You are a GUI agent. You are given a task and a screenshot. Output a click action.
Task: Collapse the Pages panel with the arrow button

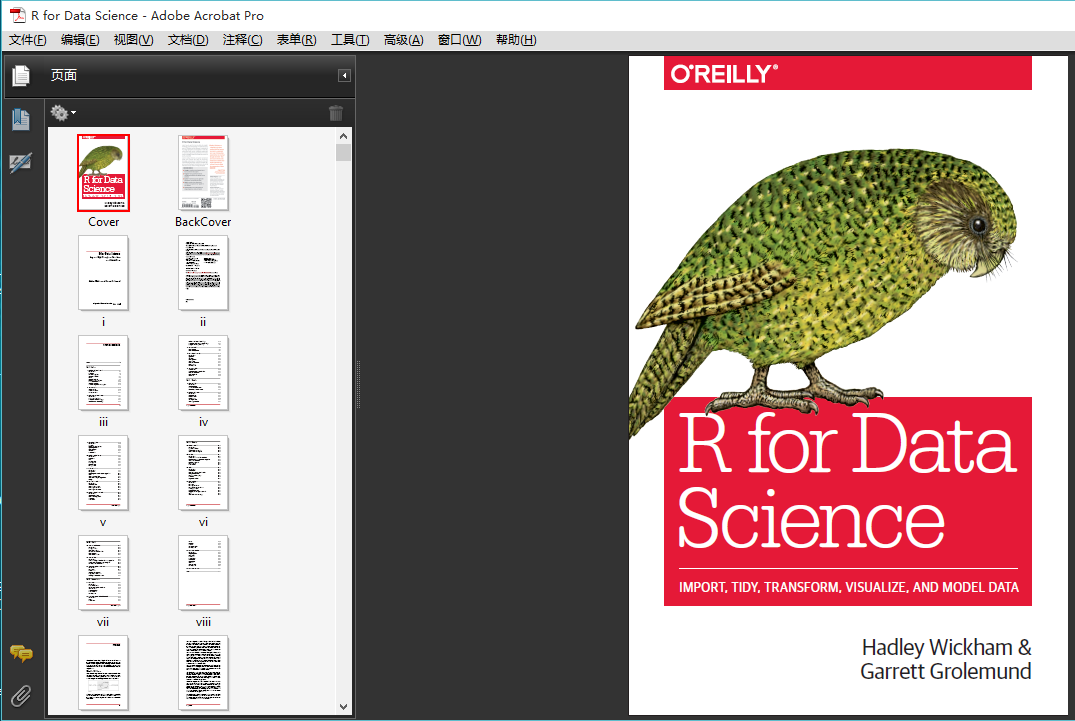(344, 75)
